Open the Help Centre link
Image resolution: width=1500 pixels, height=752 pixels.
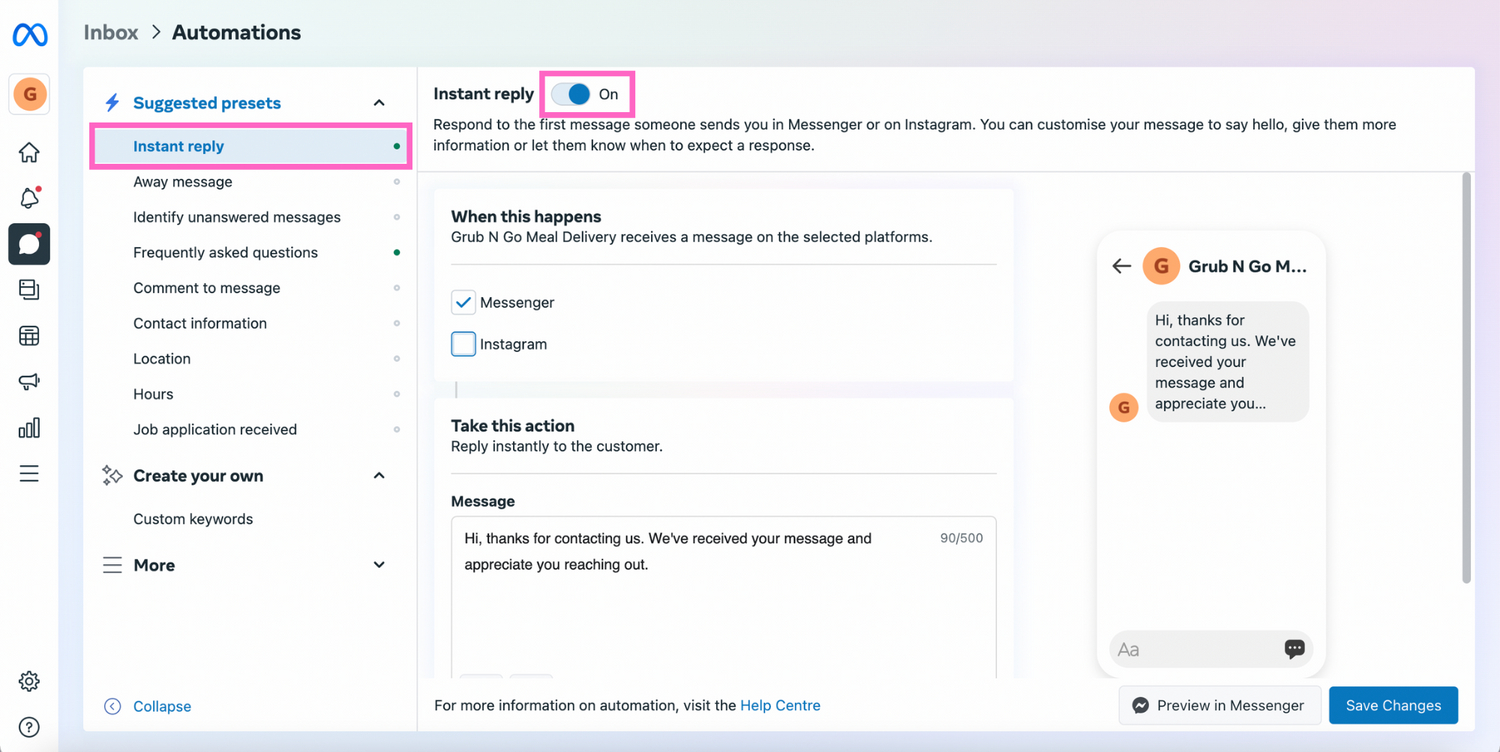pyautogui.click(x=780, y=706)
